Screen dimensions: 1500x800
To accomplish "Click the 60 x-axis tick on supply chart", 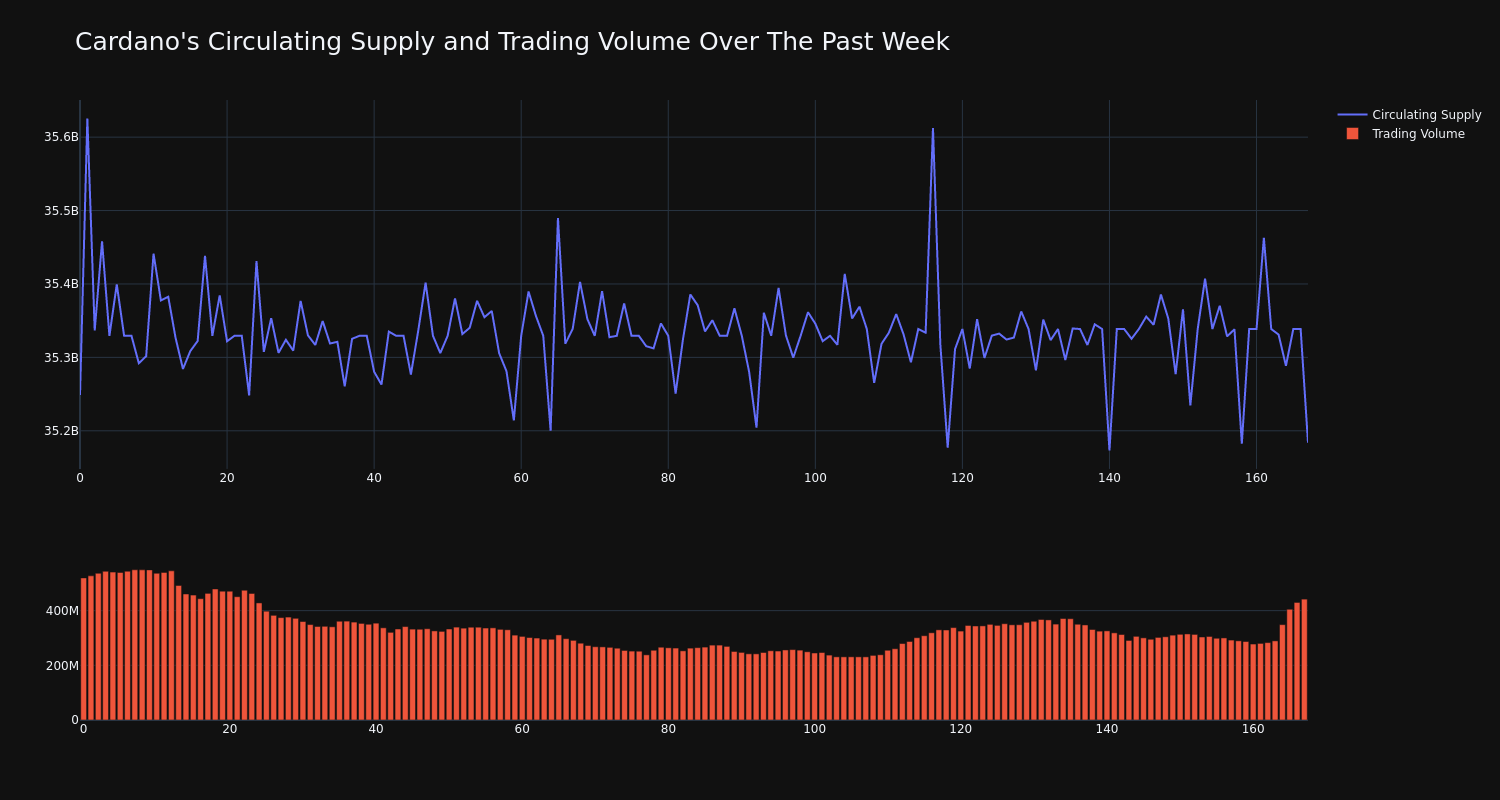I will coord(521,478).
